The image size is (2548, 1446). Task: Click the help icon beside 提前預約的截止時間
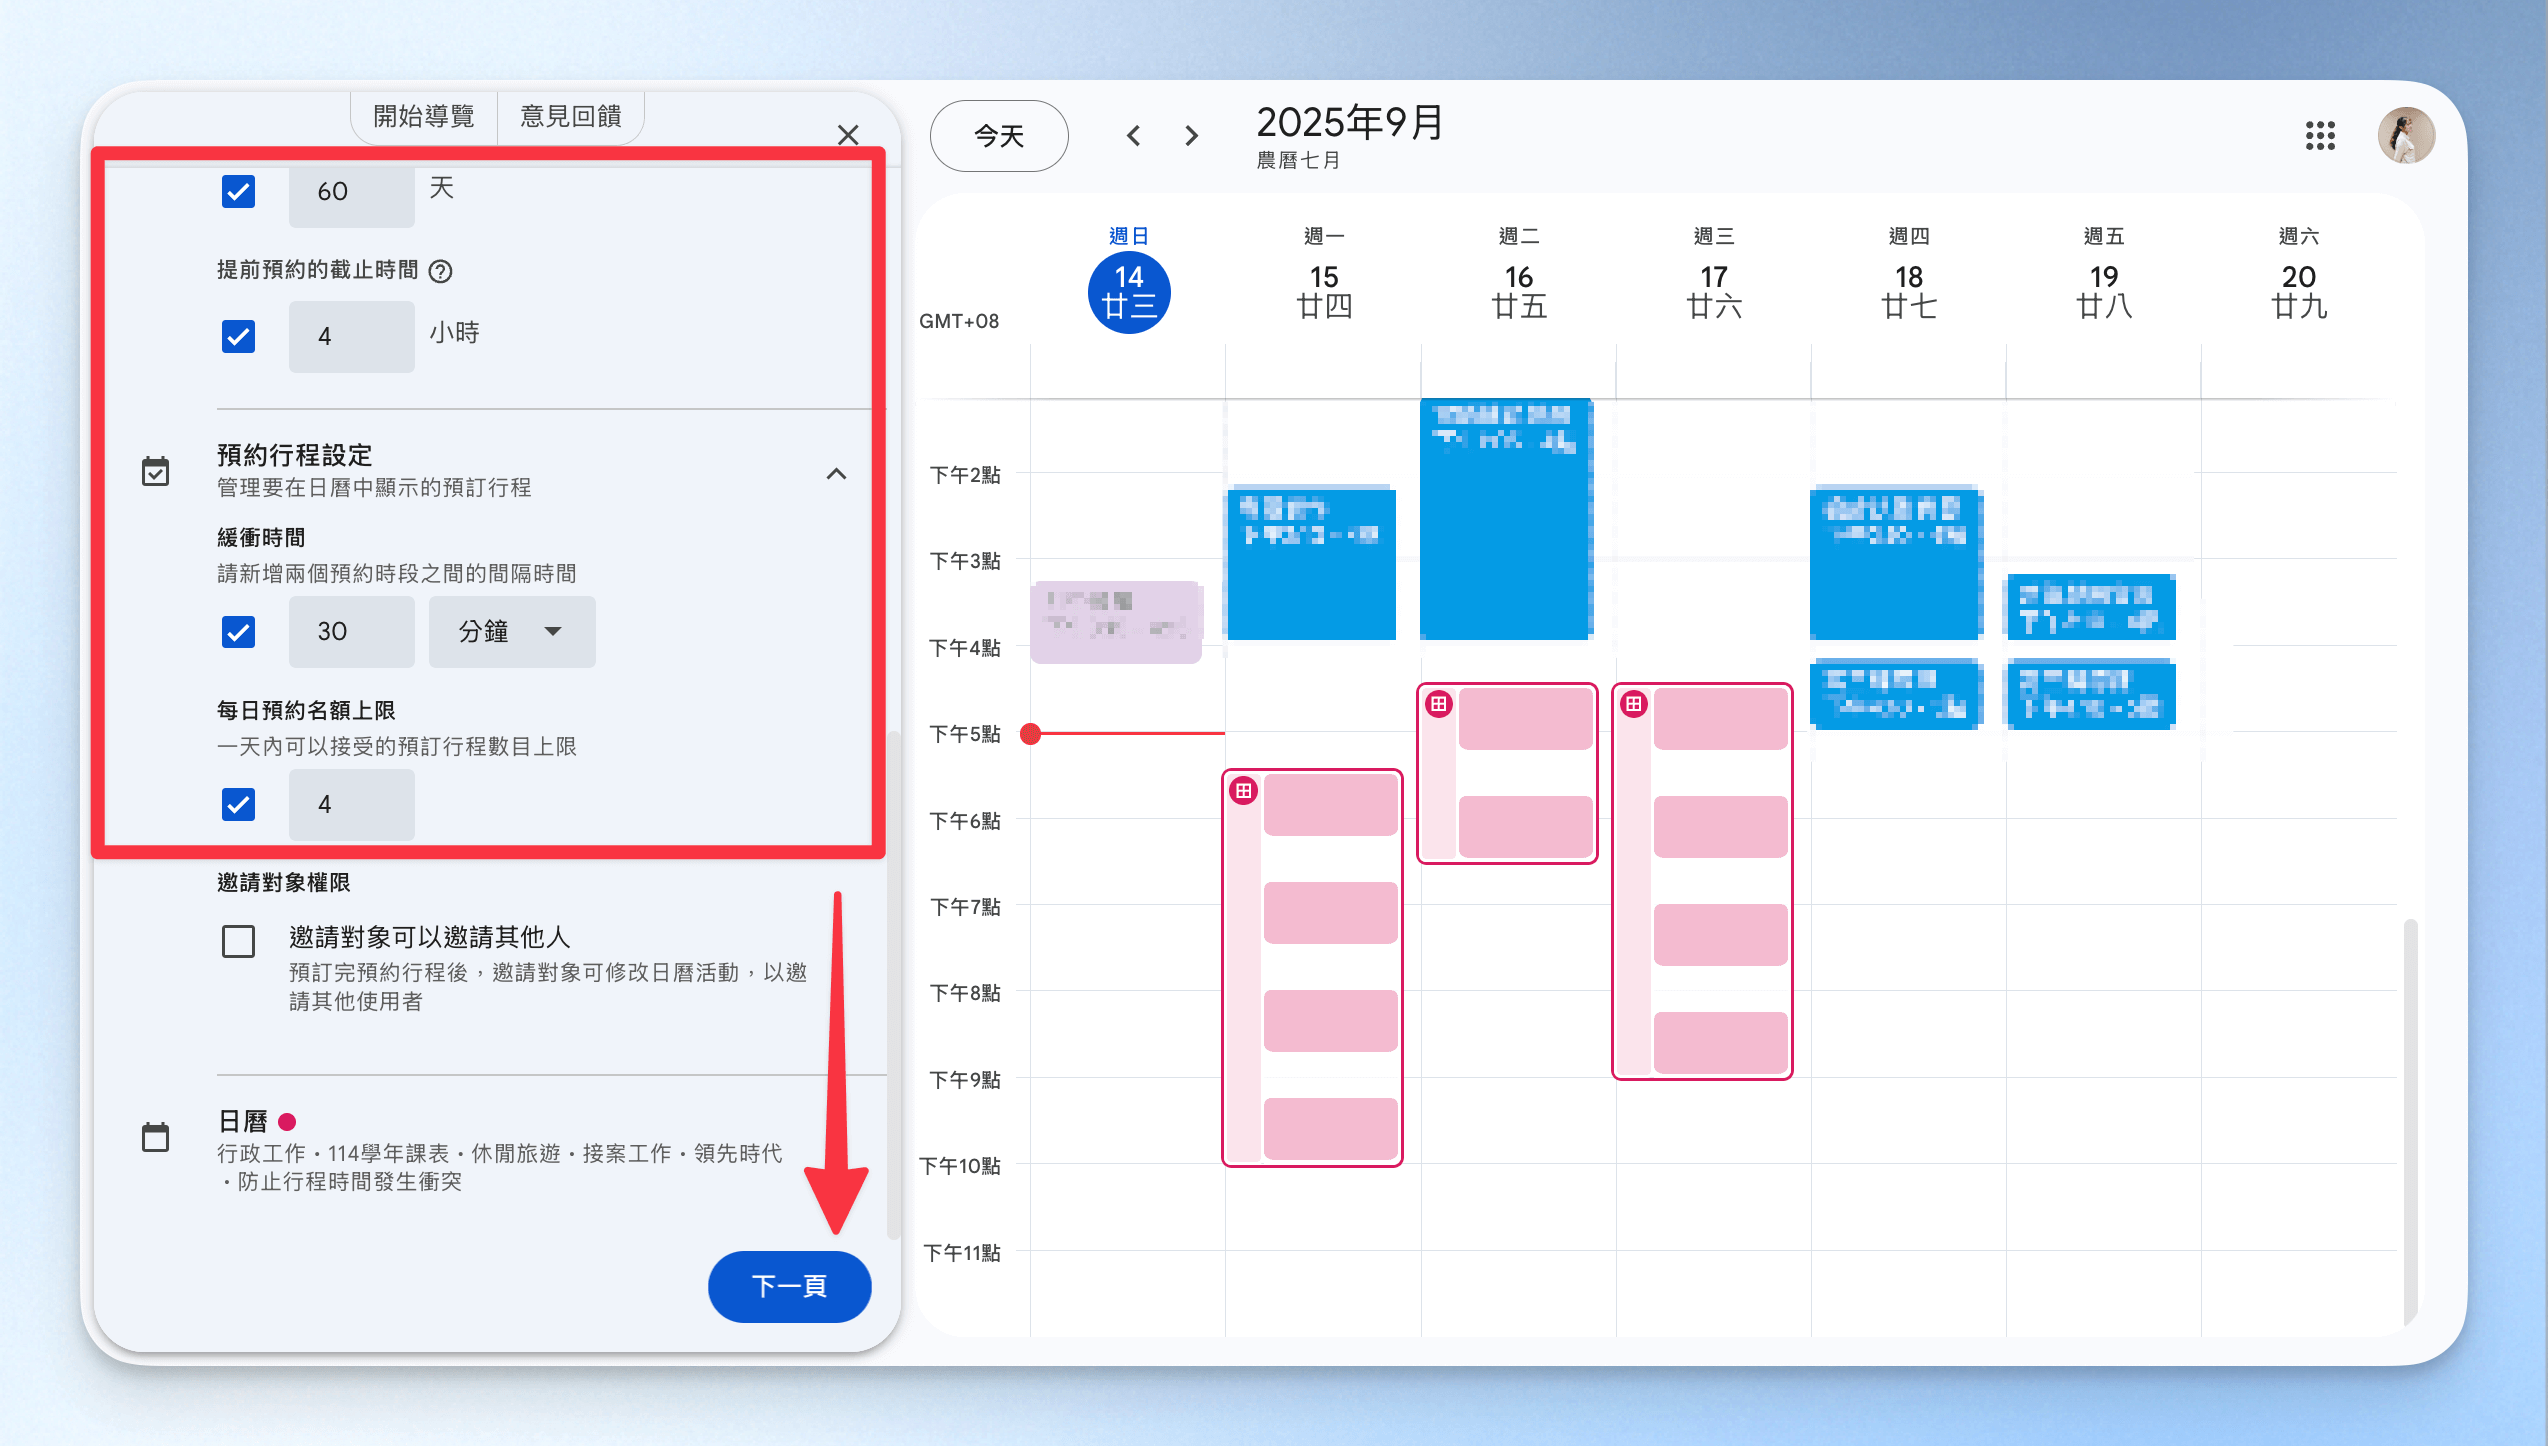tap(440, 271)
